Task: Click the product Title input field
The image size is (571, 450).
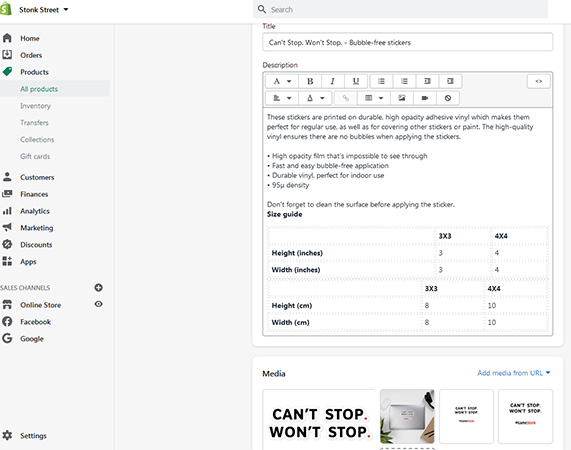Action: (x=407, y=42)
